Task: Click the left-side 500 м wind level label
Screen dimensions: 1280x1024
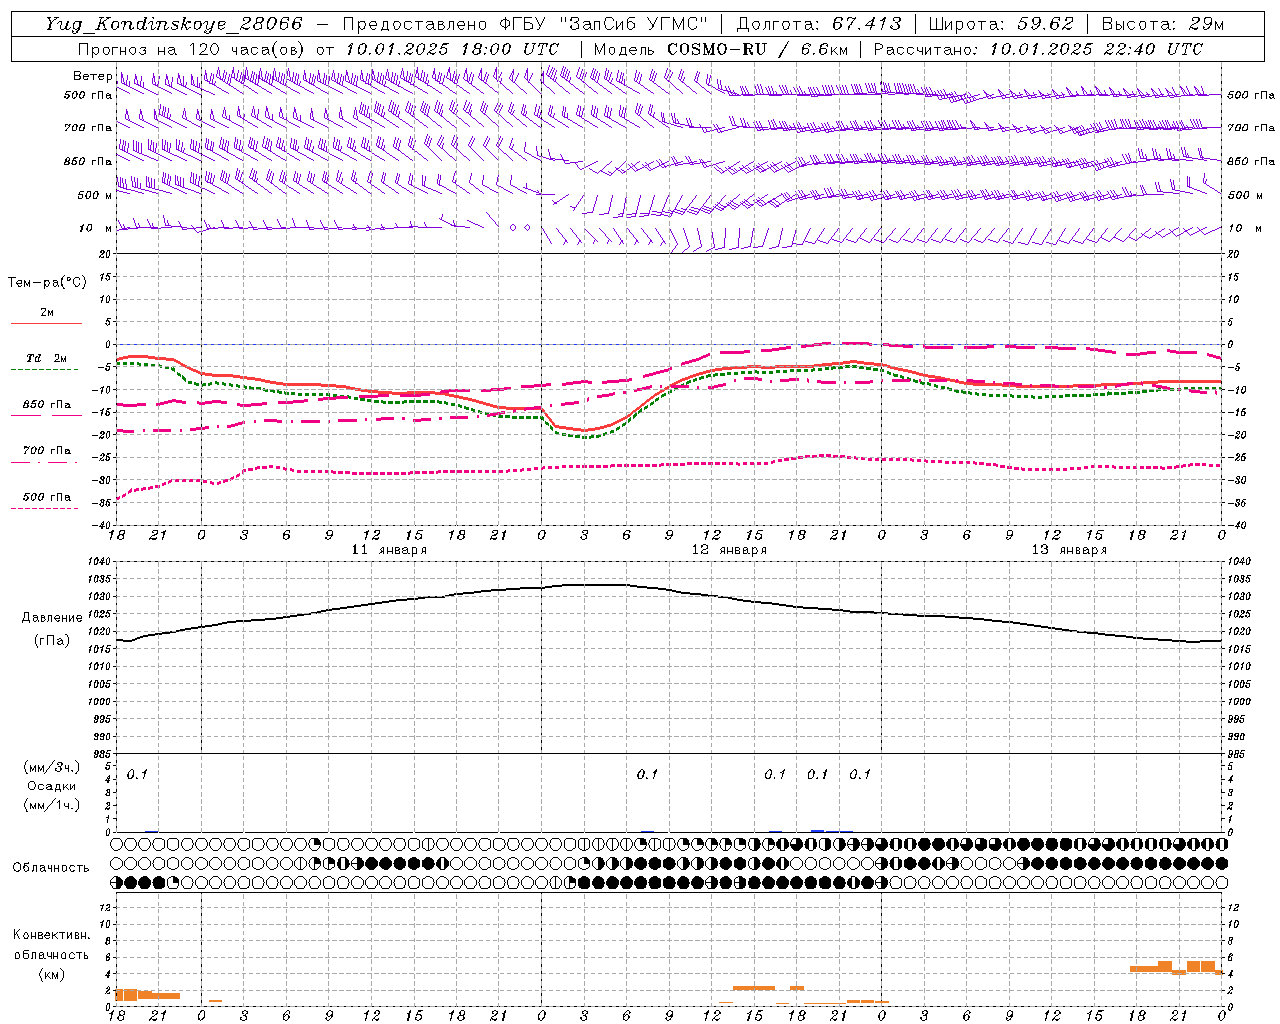Action: tap(96, 196)
